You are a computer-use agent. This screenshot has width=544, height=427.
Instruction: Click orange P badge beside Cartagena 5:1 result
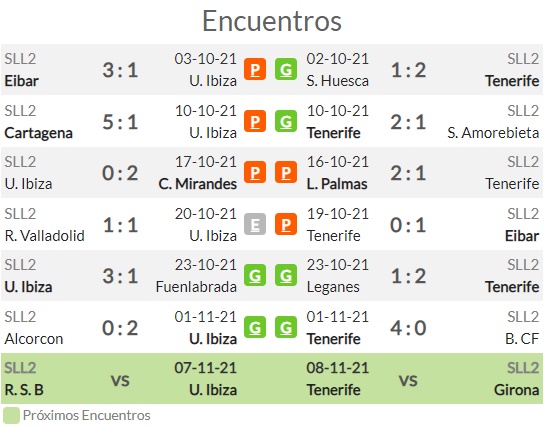[x=255, y=121]
